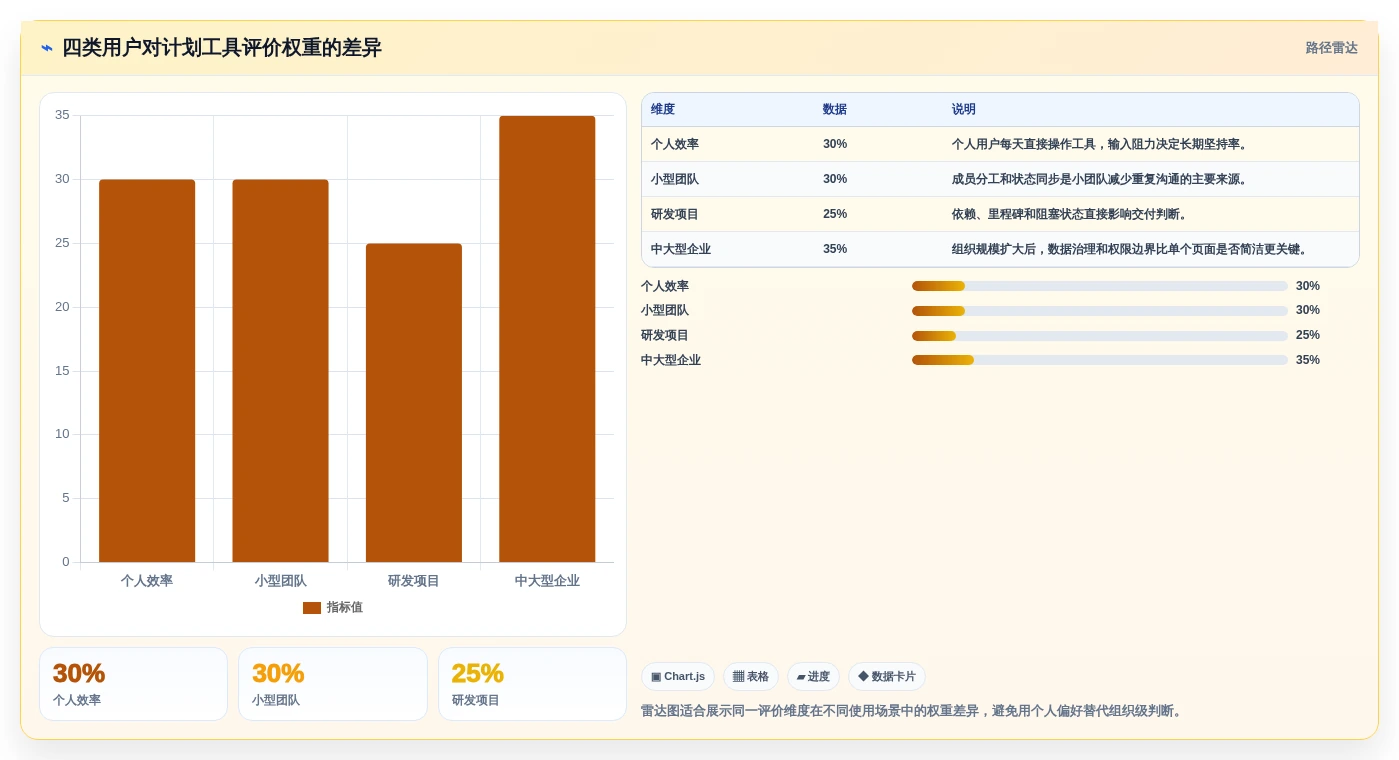
Task: Select the 说明 column header
Action: coord(964,110)
